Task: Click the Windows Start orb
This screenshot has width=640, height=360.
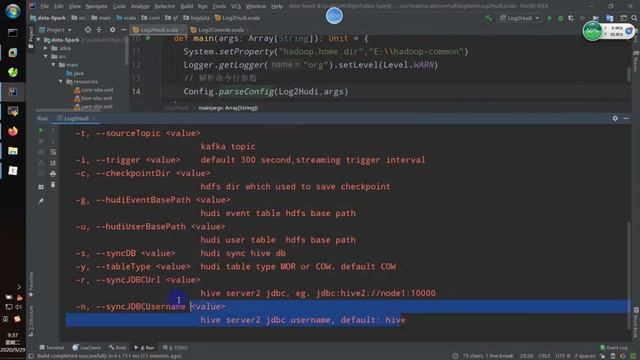Action: (13, 11)
